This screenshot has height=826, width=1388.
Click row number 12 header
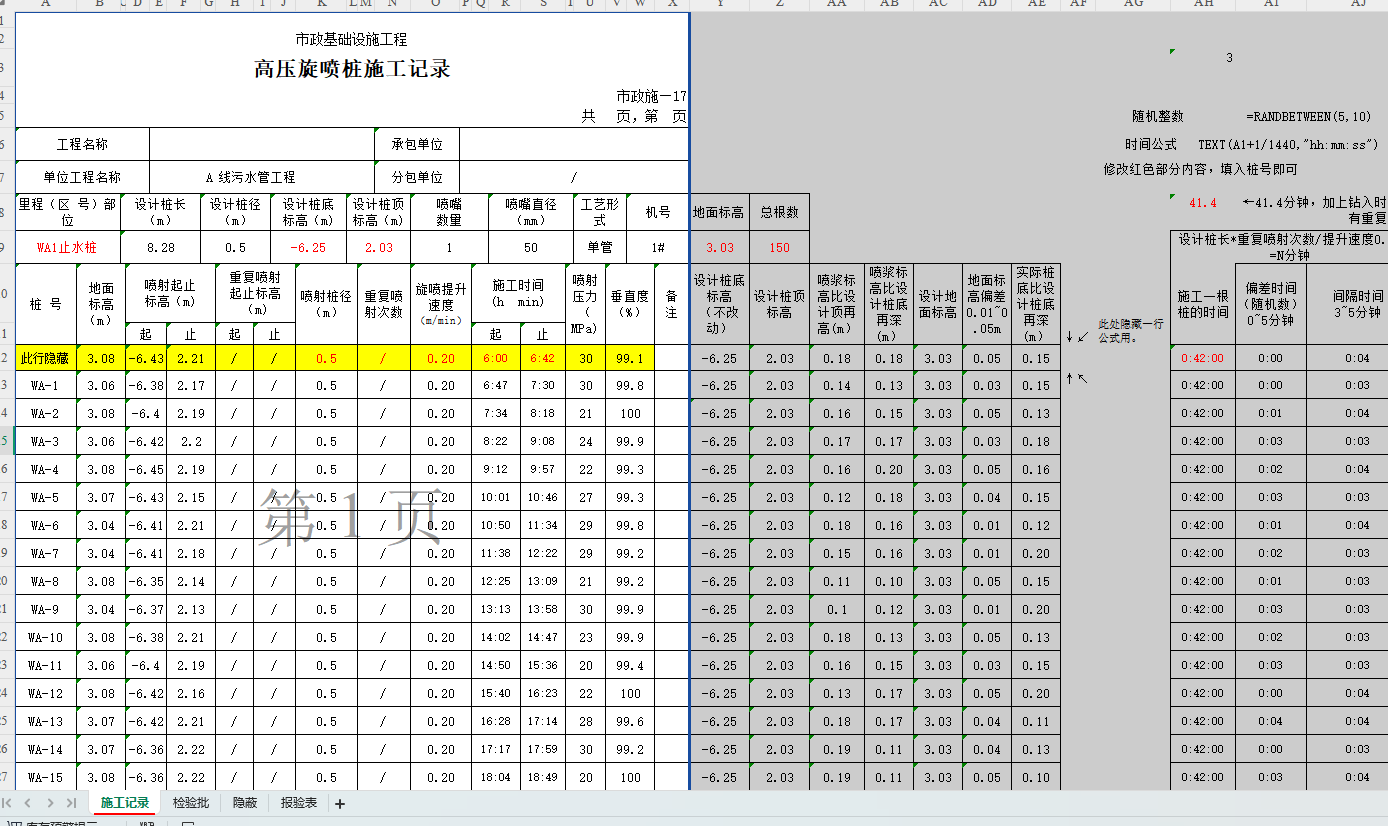[6, 357]
